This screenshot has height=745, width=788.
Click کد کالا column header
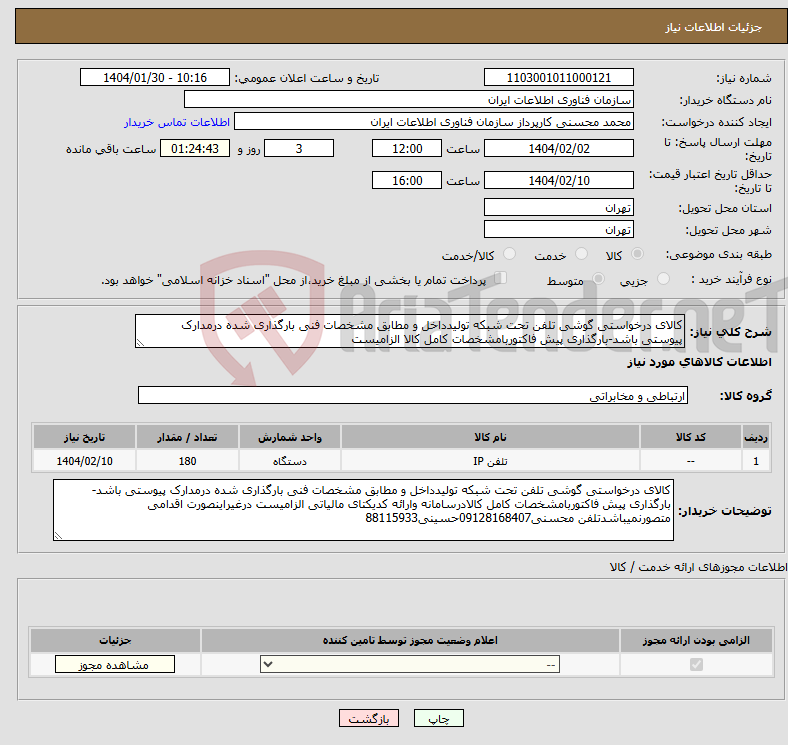coord(691,437)
